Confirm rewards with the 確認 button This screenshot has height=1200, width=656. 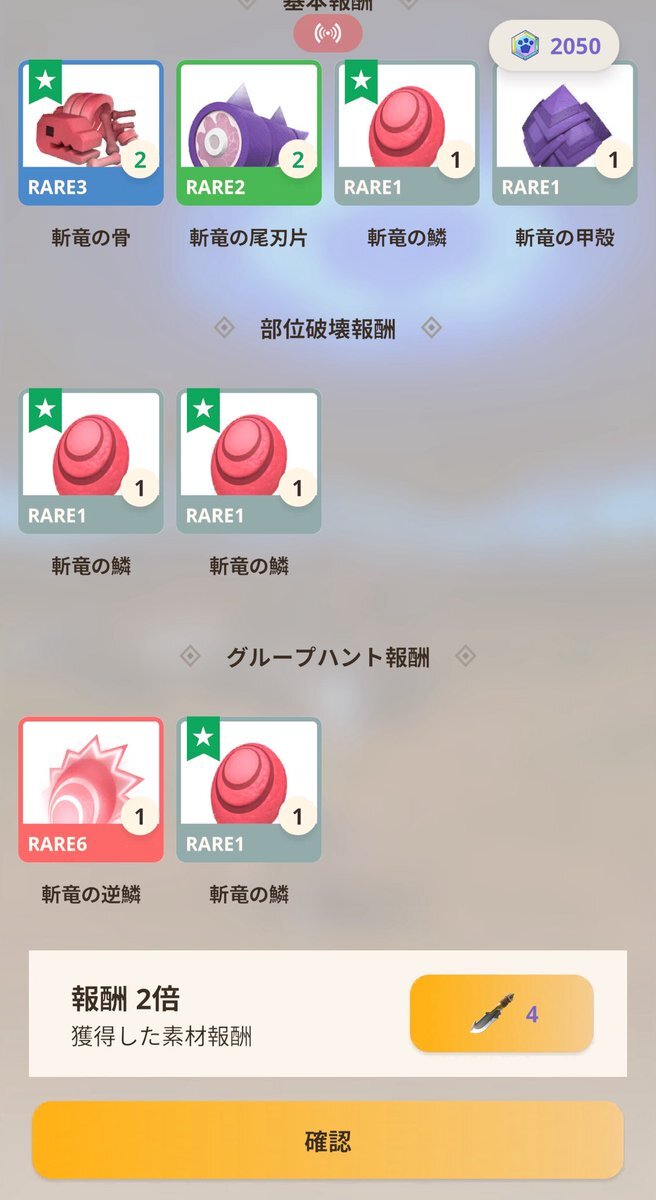pyautogui.click(x=328, y=1141)
